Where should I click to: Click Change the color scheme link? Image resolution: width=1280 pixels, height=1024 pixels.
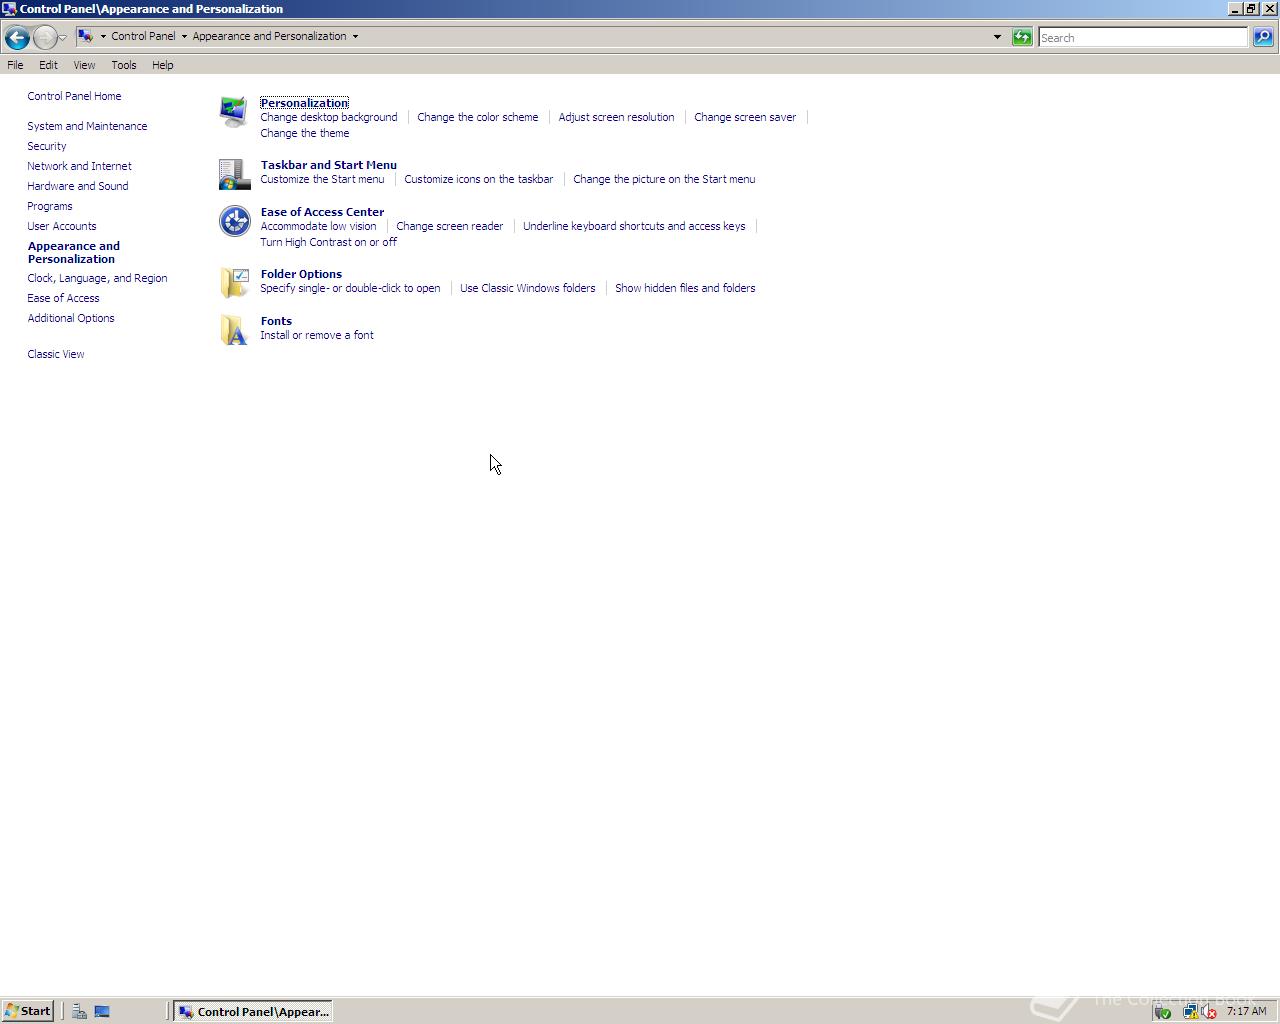(x=478, y=117)
